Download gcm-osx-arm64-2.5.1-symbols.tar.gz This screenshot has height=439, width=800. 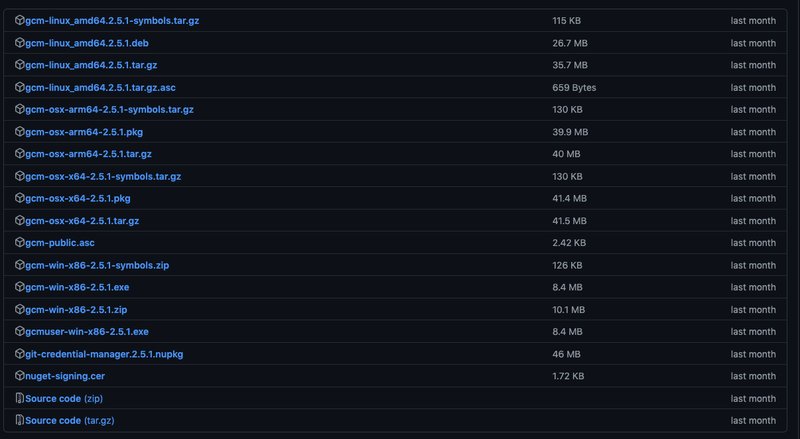click(x=109, y=110)
